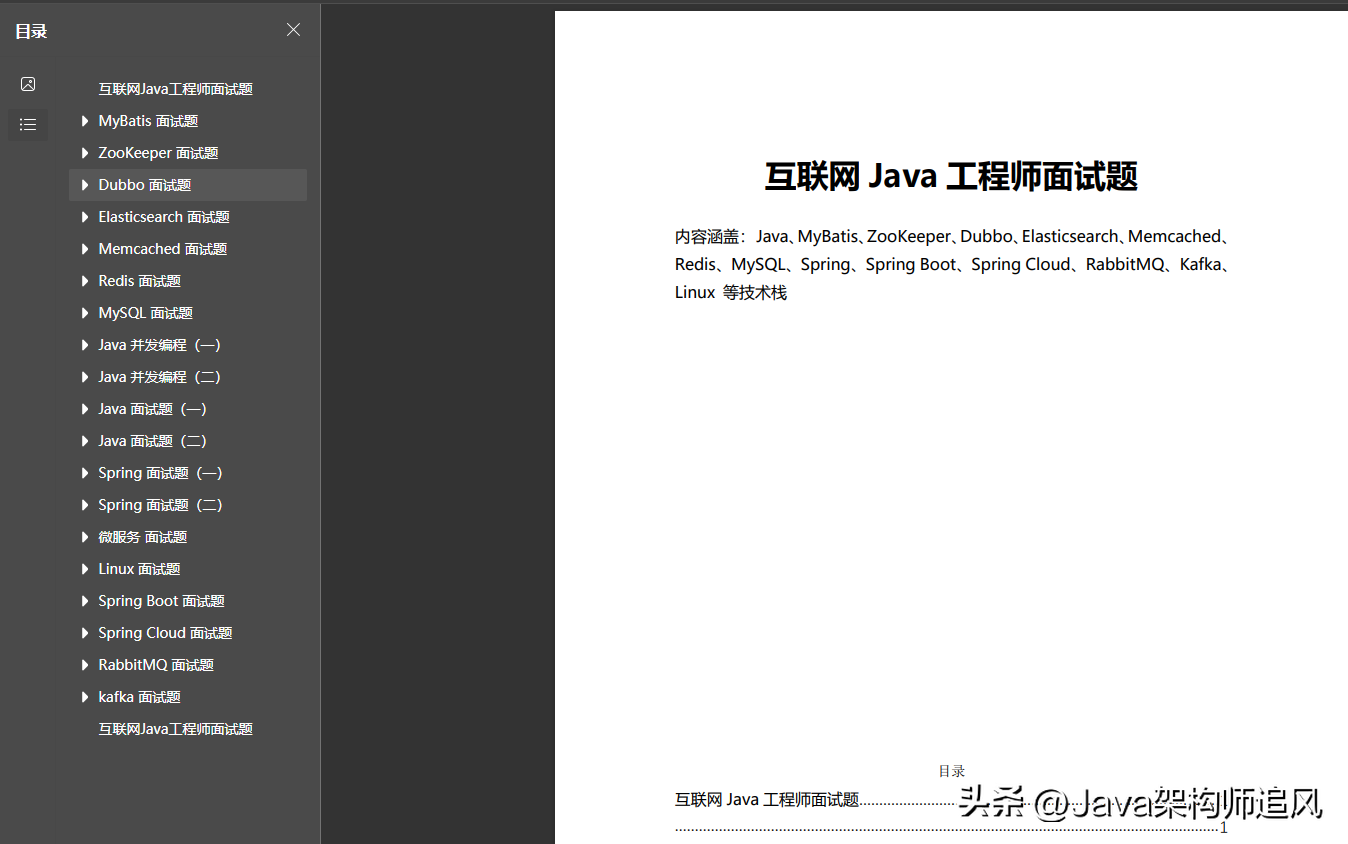Image resolution: width=1348 pixels, height=844 pixels.
Task: Expand the Dubbo 面试题 arrow
Action: coord(85,185)
